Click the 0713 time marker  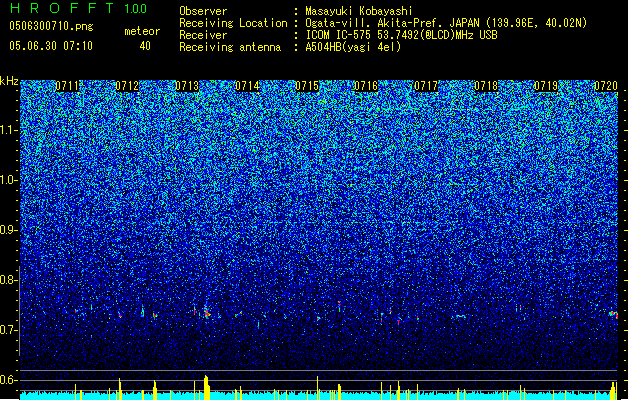coord(187,86)
